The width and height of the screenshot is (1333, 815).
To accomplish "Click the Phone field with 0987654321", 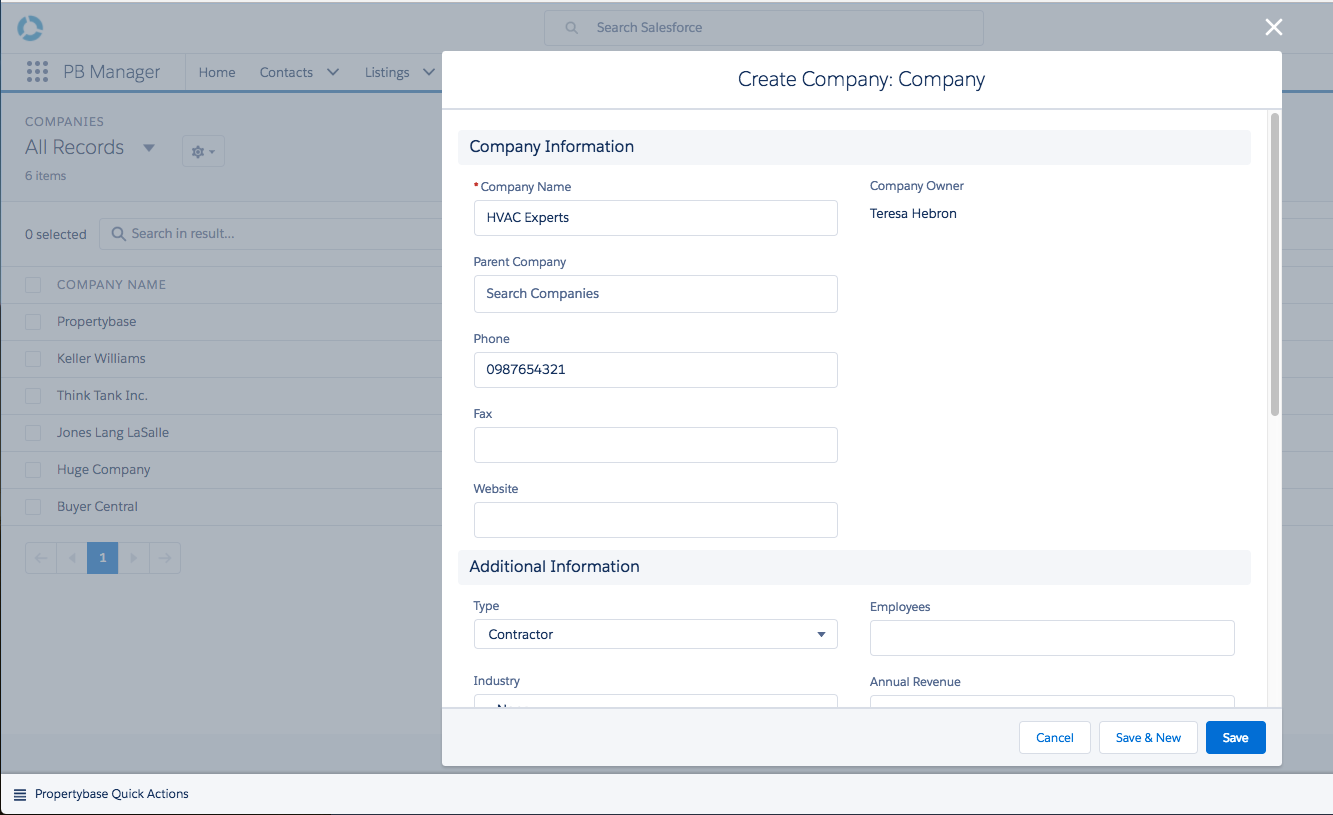I will 656,370.
